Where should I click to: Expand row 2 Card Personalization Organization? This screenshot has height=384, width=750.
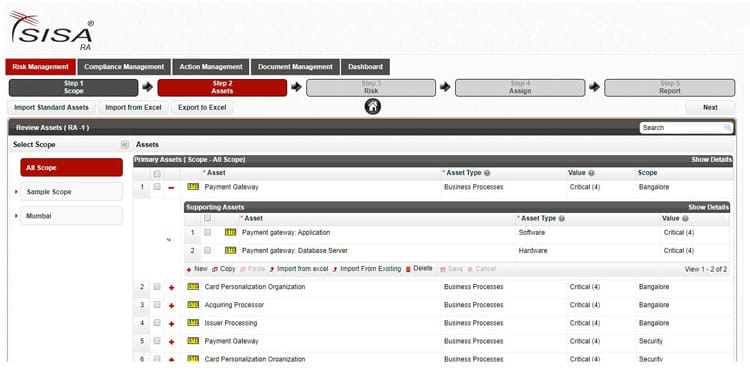[171, 288]
